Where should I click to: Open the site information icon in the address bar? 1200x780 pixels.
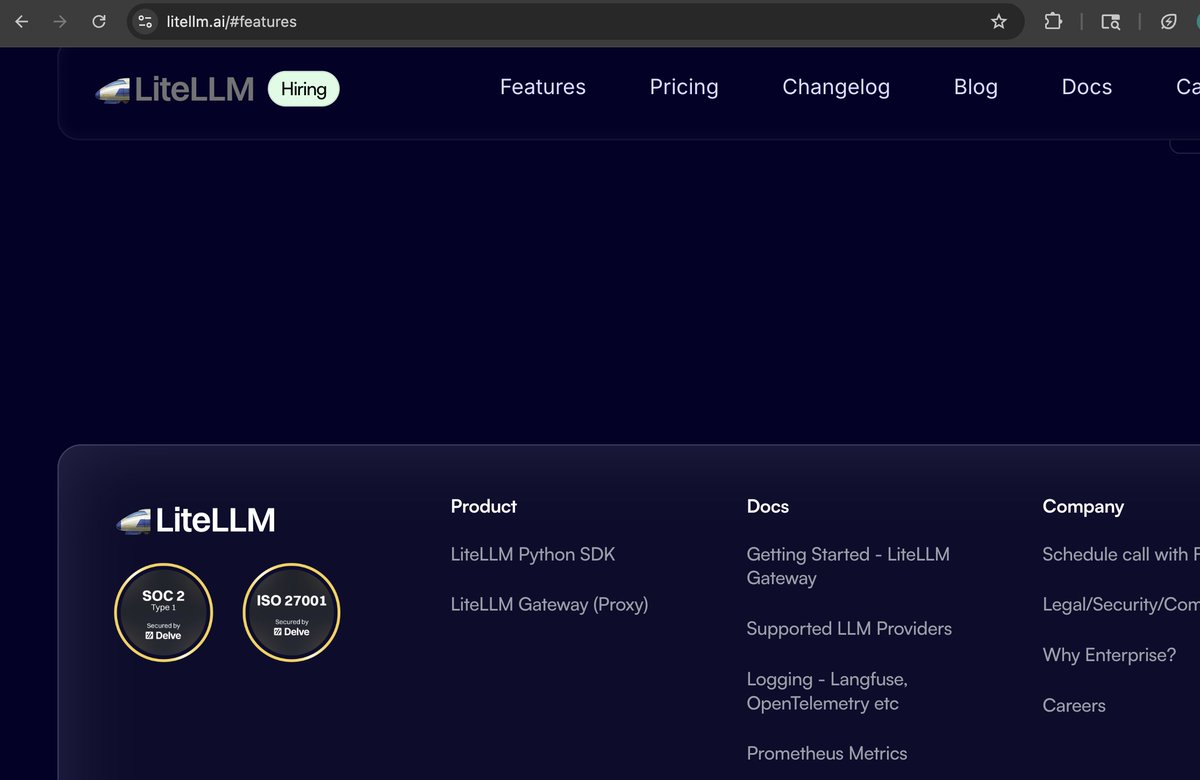coord(145,21)
